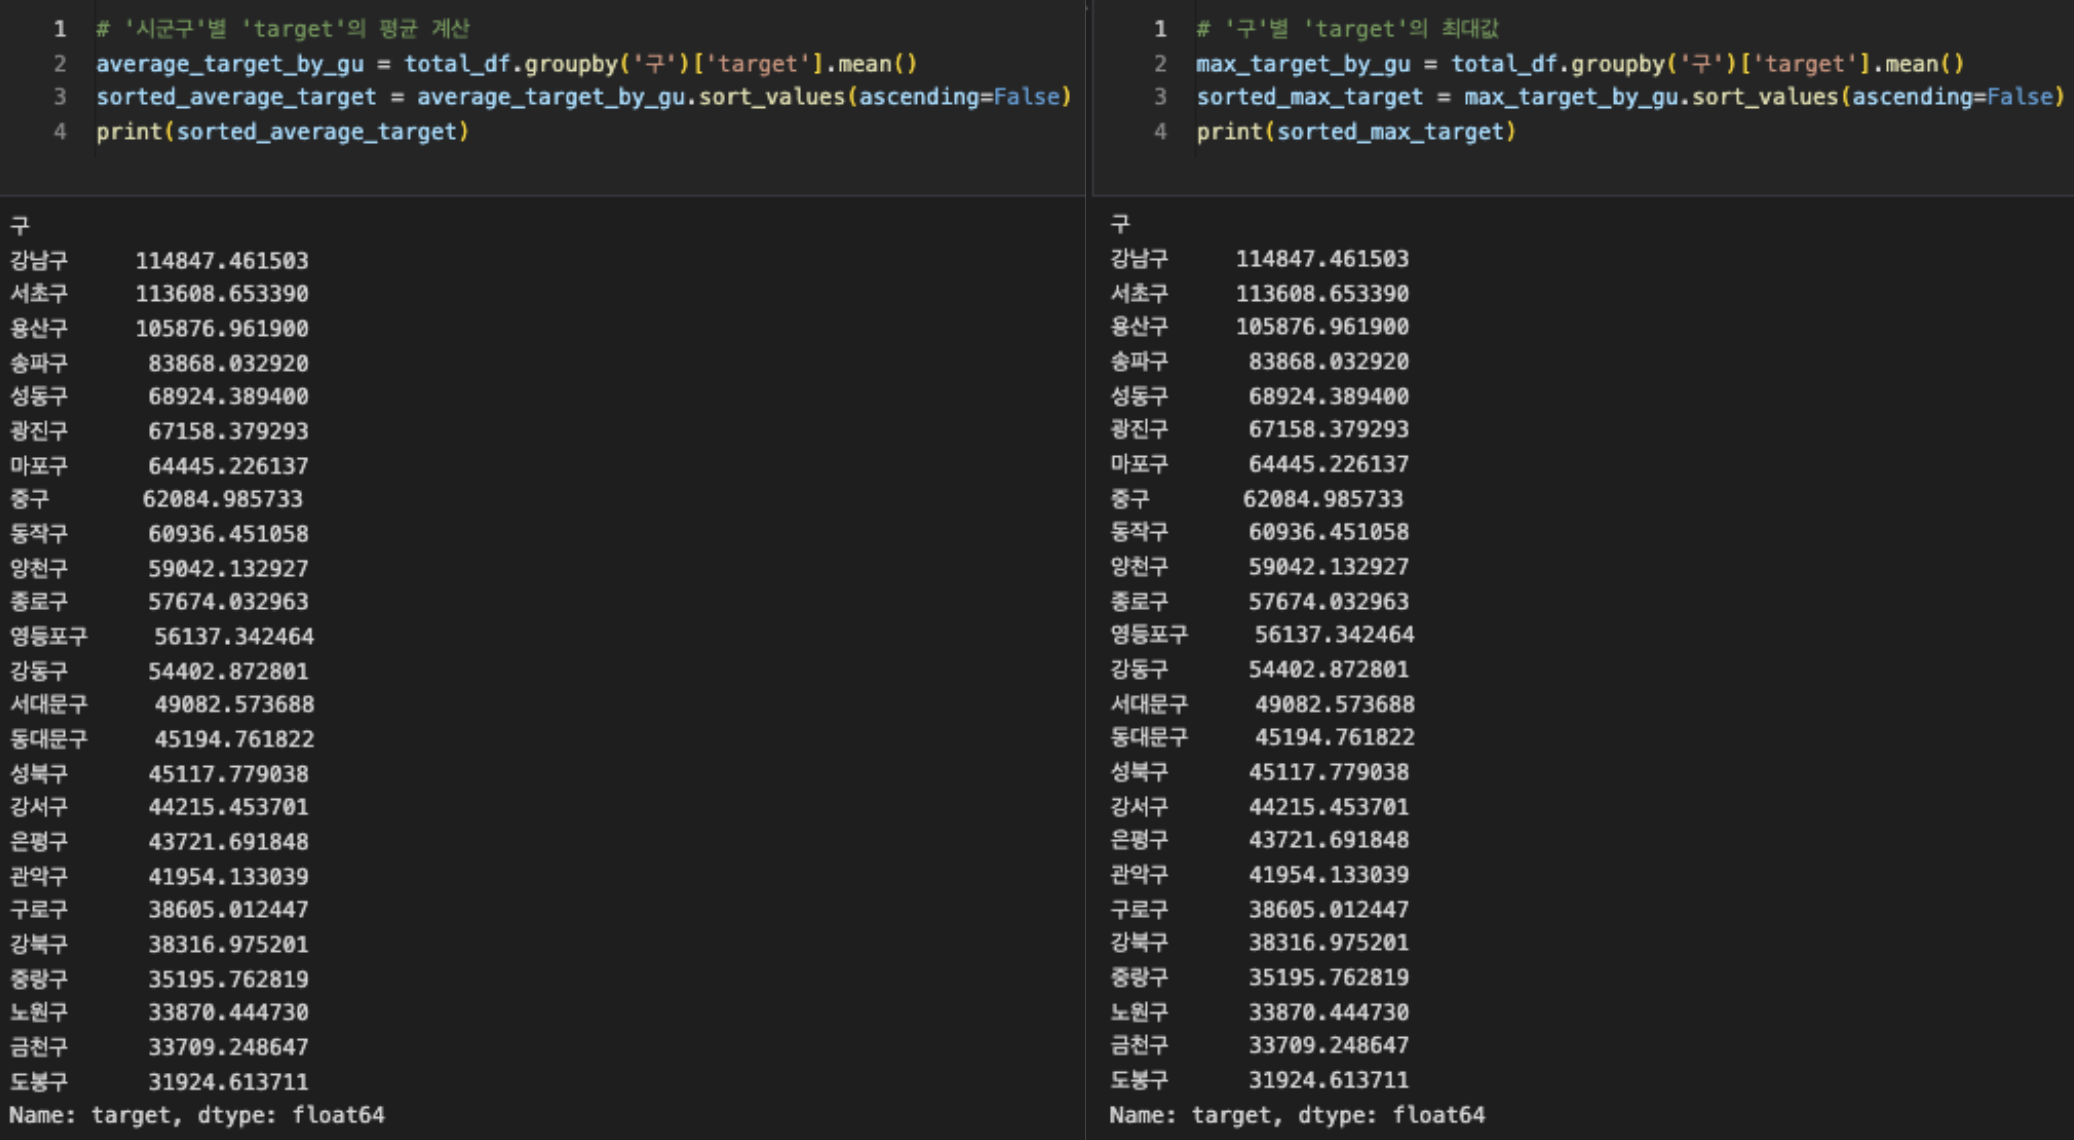This screenshot has width=2074, height=1140.
Task: Click 서초구 row in left output
Action: click(x=159, y=294)
